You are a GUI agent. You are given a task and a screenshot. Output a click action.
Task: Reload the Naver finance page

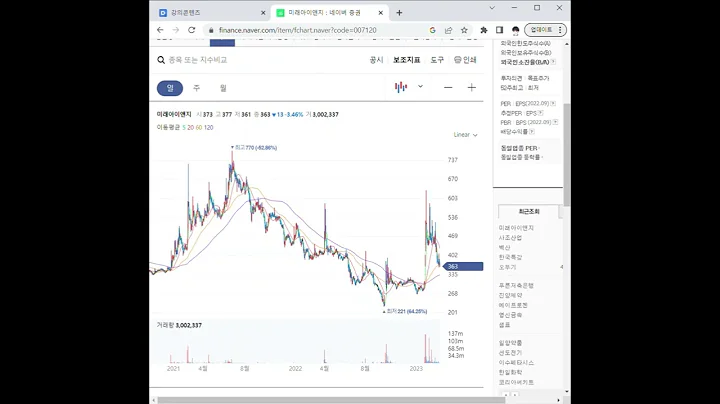tap(192, 30)
